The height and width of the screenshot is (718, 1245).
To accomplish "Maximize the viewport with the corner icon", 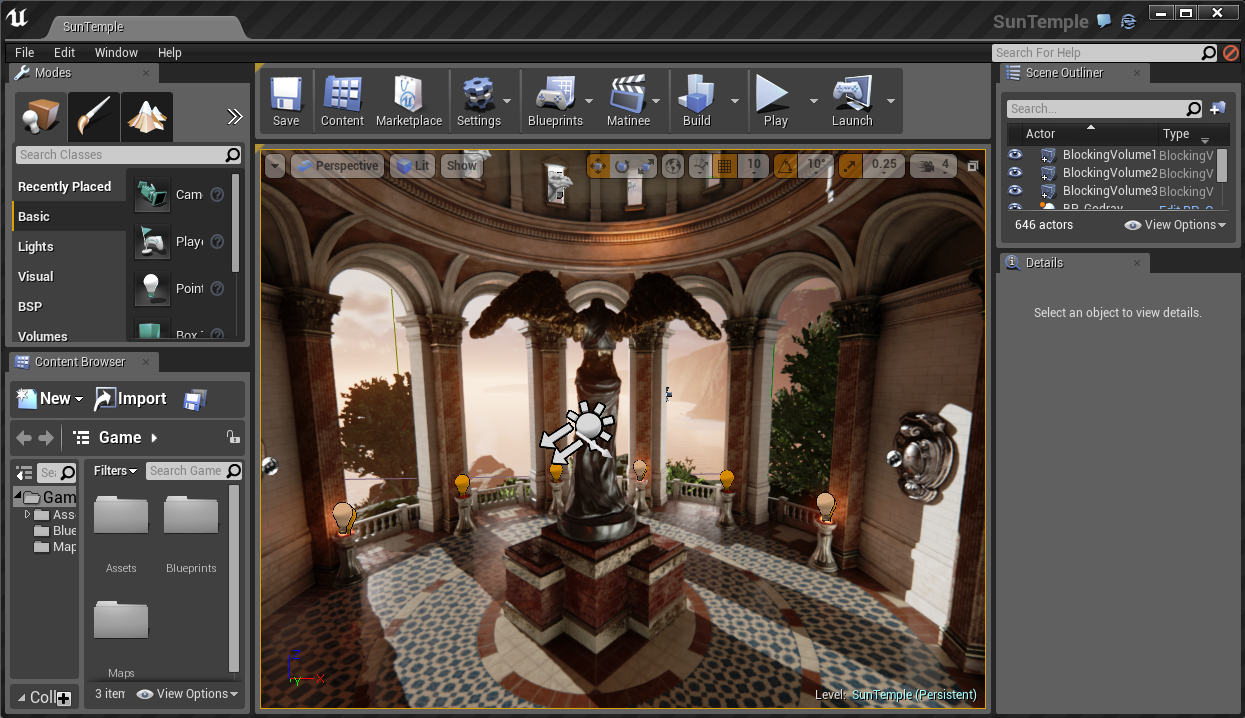I will point(972,166).
